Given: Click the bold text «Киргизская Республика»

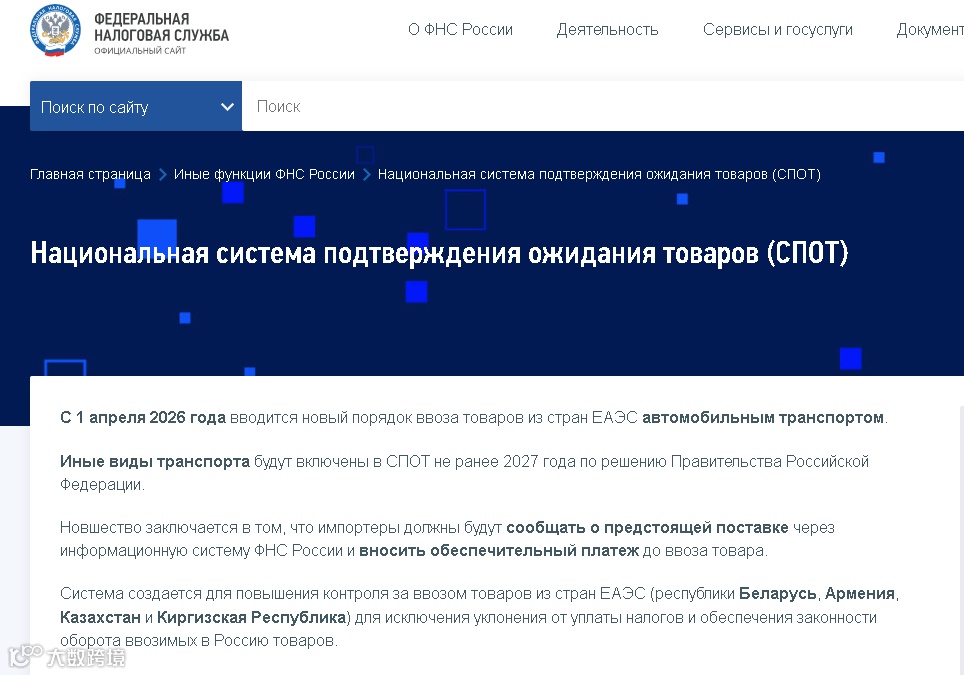Looking at the screenshot, I should pyautogui.click(x=251, y=617).
